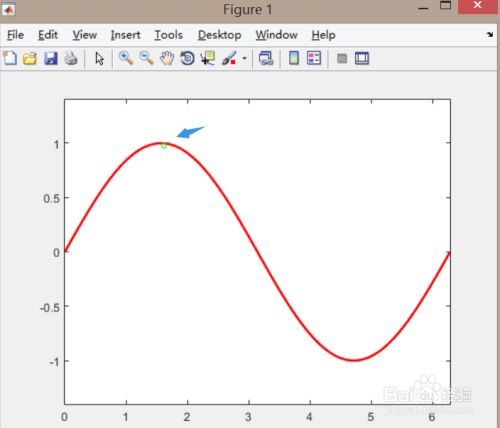Click the dock figure arrow icon
The image size is (500, 428).
(490, 34)
